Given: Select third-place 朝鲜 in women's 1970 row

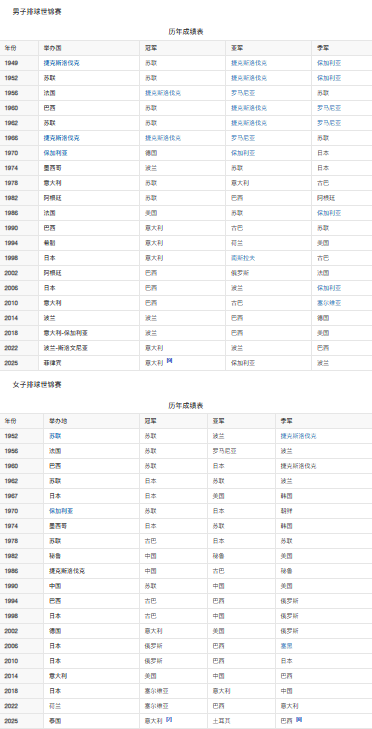Looking at the screenshot, I should [x=286, y=511].
